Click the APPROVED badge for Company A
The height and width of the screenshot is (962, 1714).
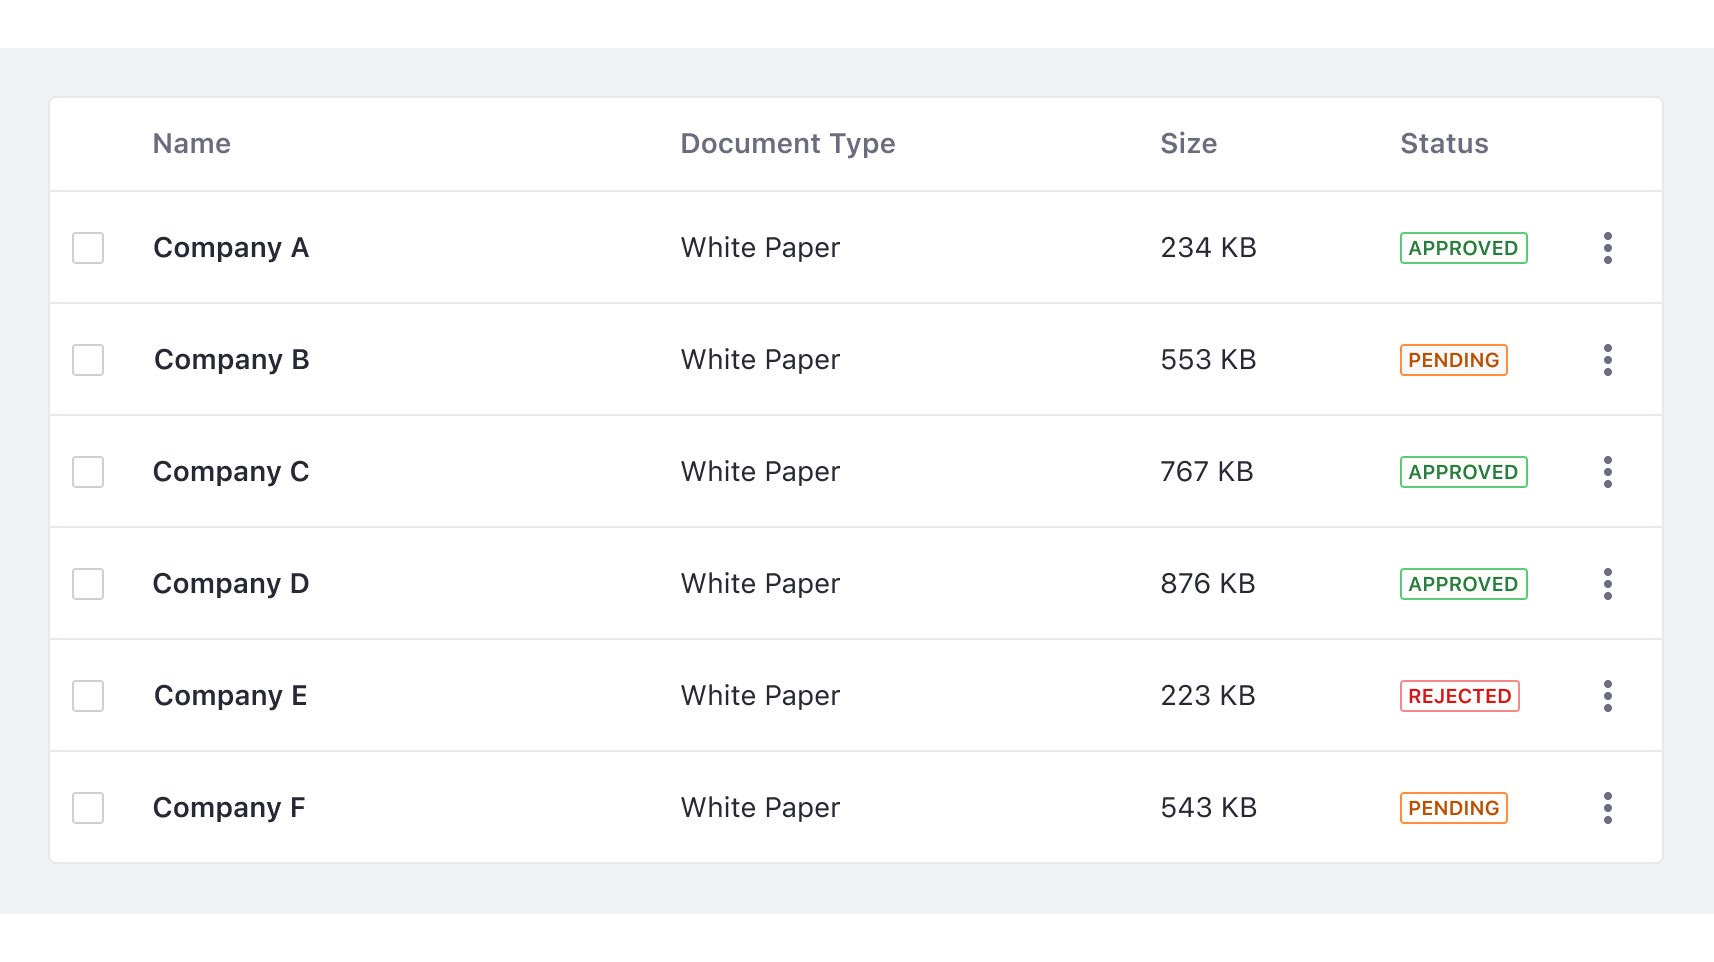(x=1463, y=248)
